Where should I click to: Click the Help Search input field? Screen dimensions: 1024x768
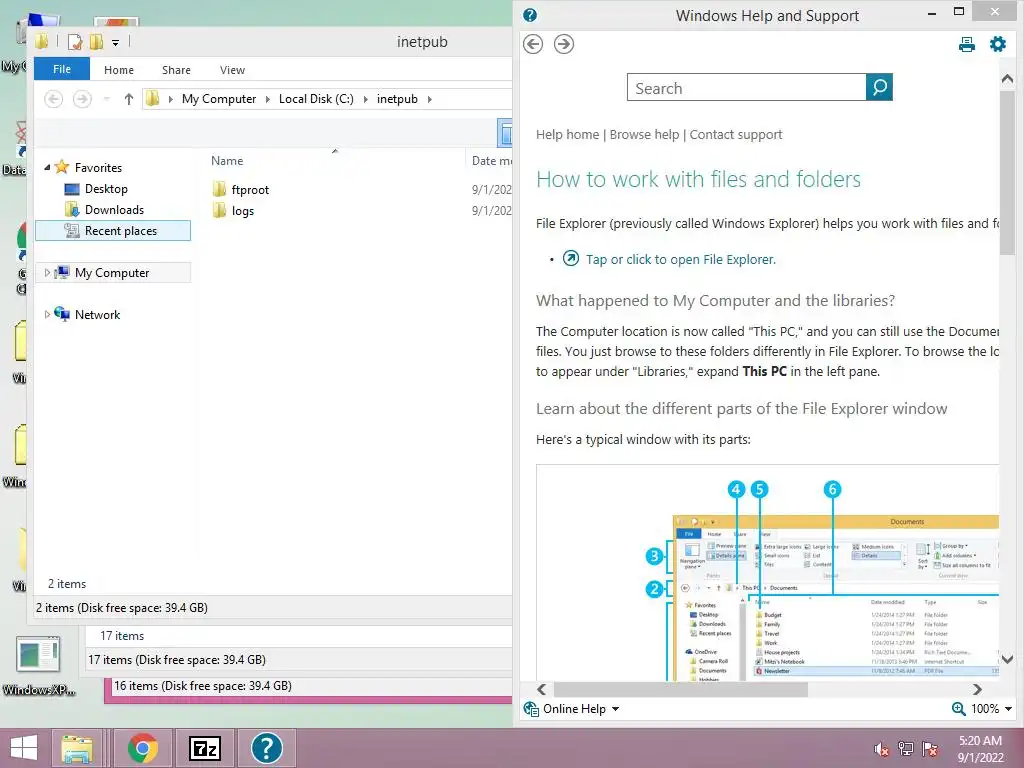coord(746,87)
